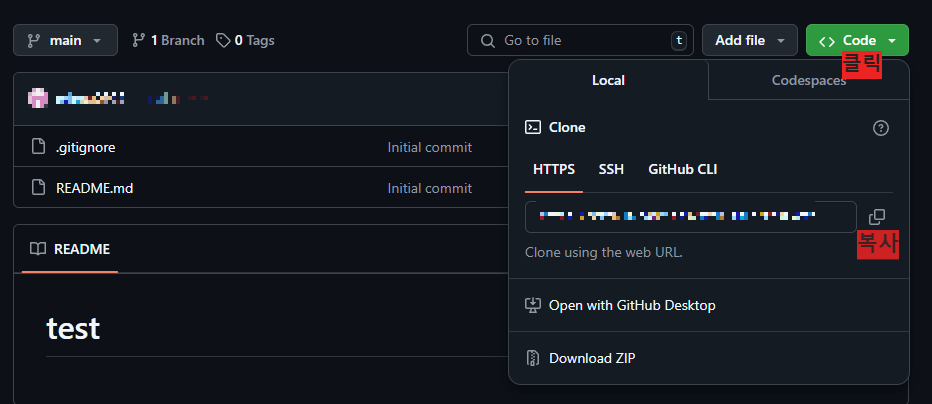932x404 pixels.
Task: Click the terminal icon beside Clone
Action: [533, 127]
